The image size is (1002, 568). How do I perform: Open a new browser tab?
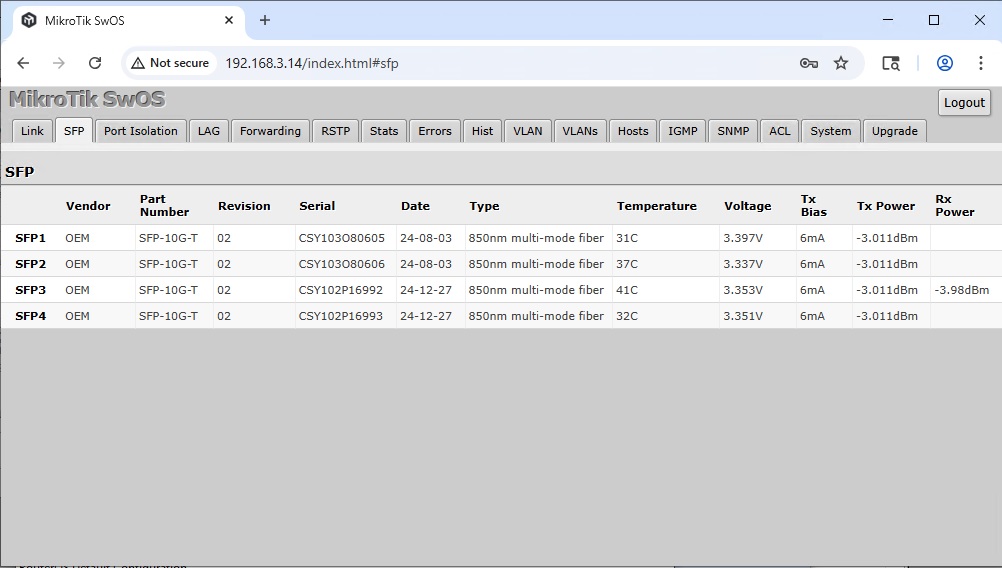point(265,20)
